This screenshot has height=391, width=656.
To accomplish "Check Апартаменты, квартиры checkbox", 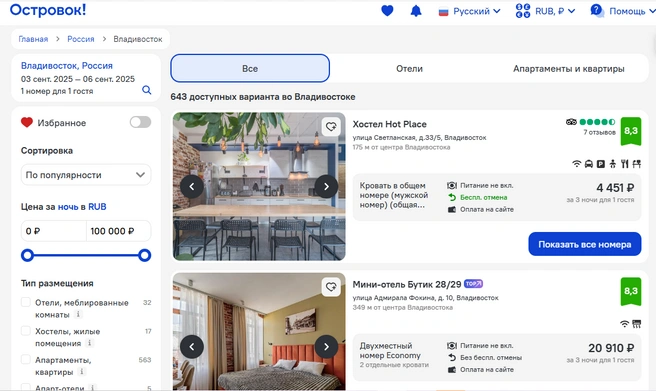I will [x=26, y=360].
